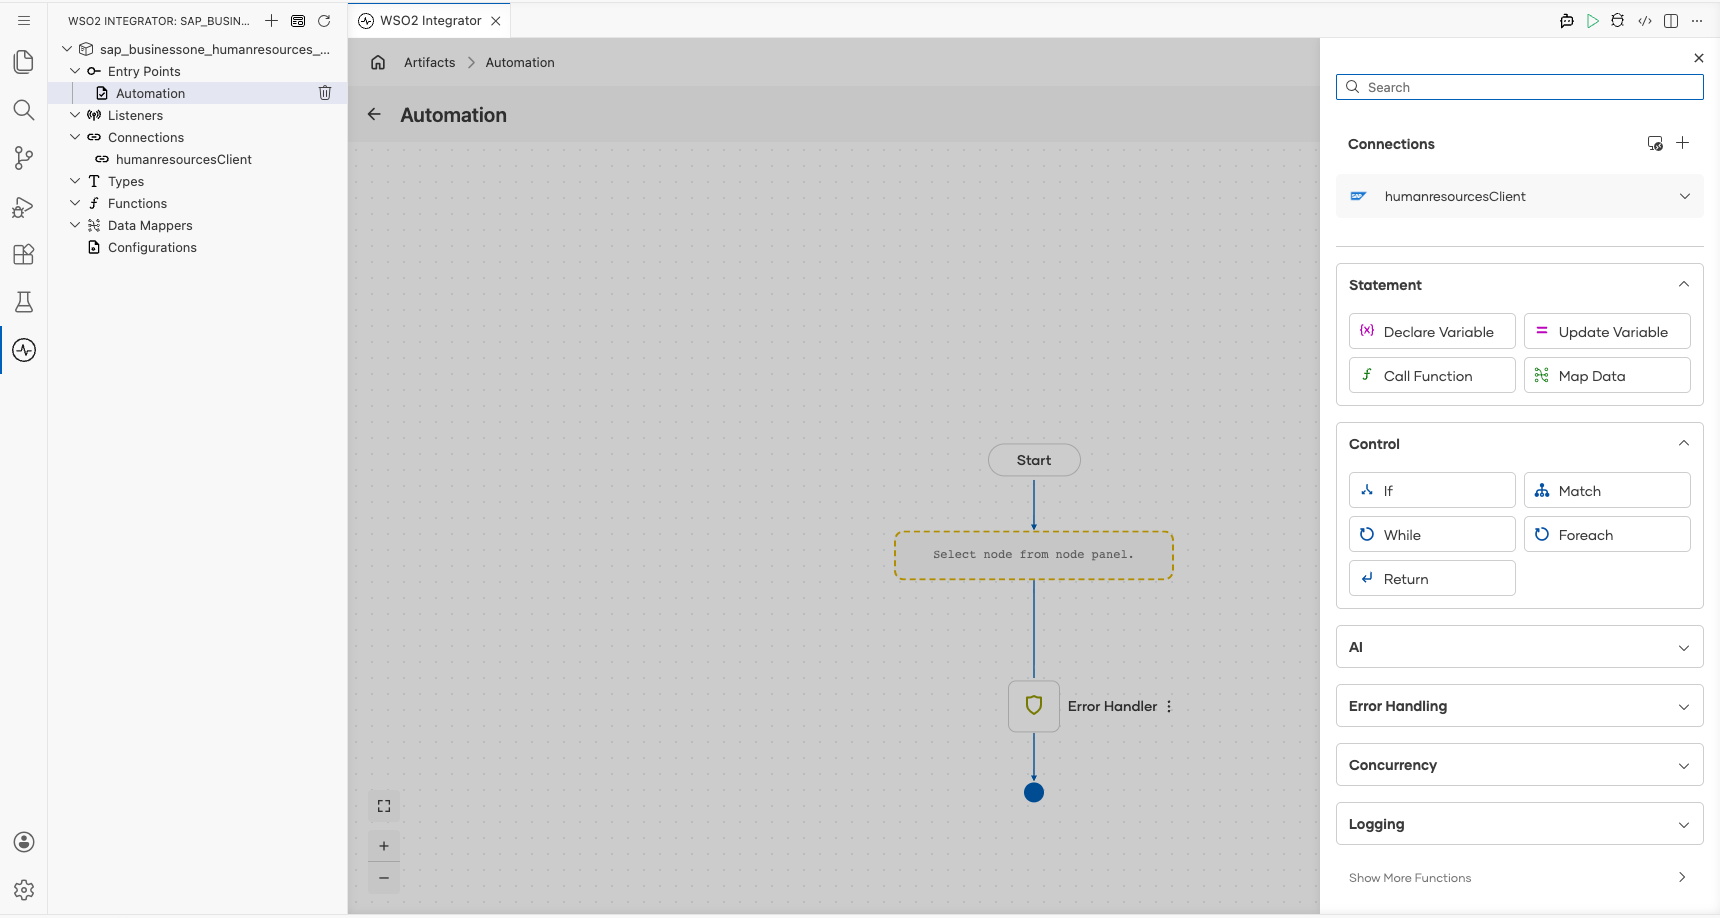Add a Call Function node
Screen dimensions: 1720x918
(1432, 375)
